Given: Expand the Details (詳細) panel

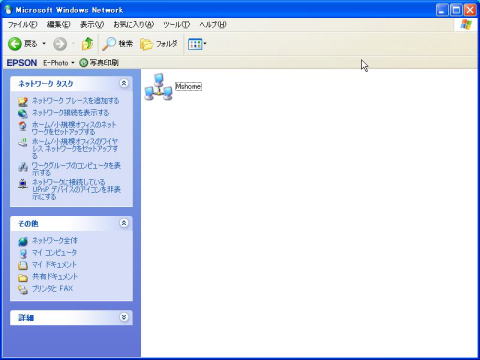Looking at the screenshot, I should pos(124,317).
